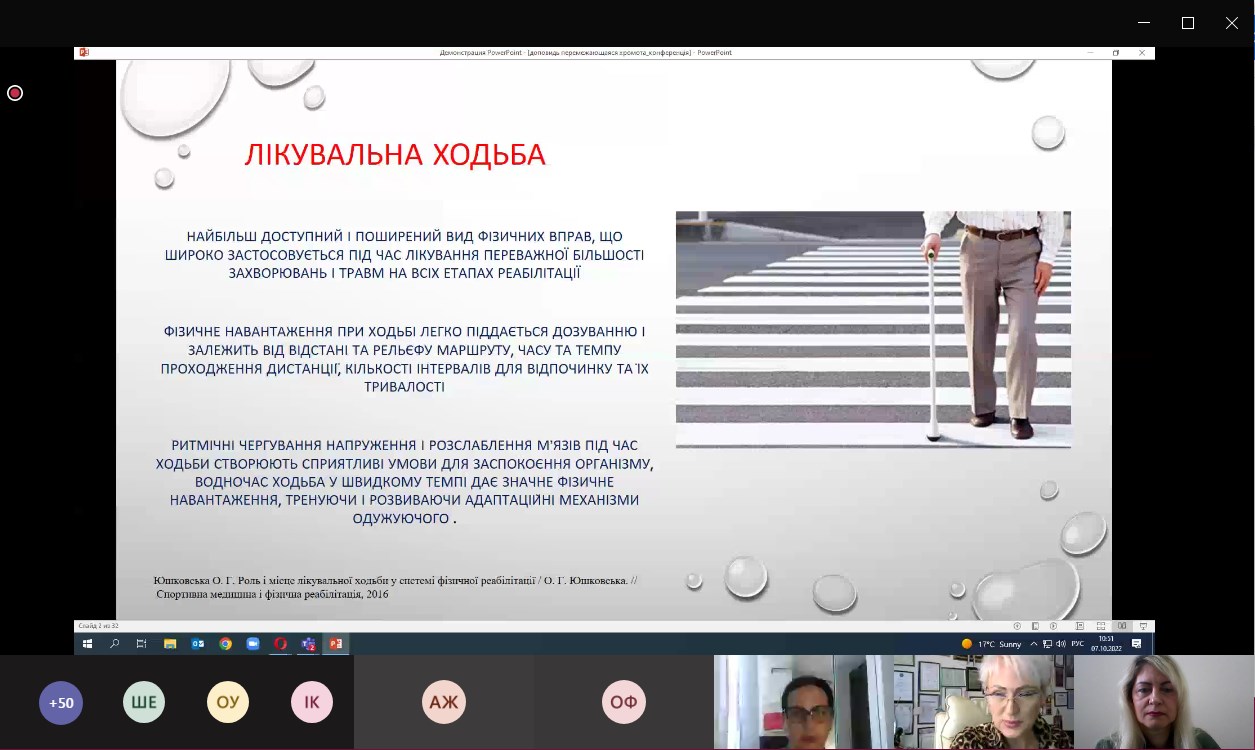Select the АЖ participant avatar
This screenshot has height=750, width=1255.
pos(443,703)
